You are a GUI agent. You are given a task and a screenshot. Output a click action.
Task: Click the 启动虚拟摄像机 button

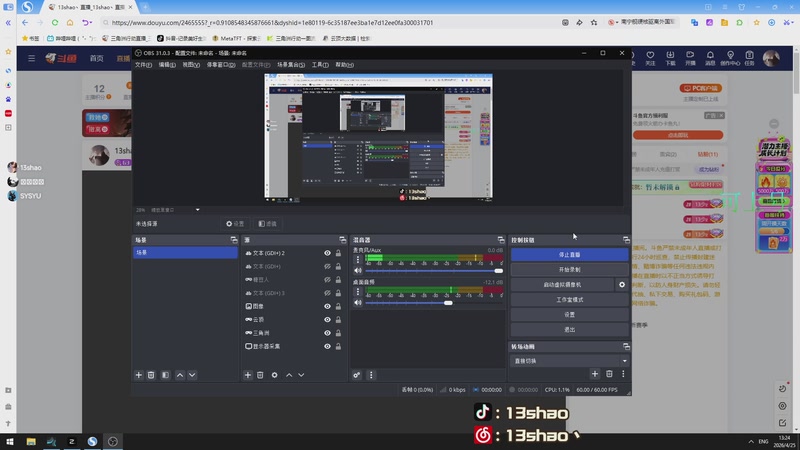point(562,285)
